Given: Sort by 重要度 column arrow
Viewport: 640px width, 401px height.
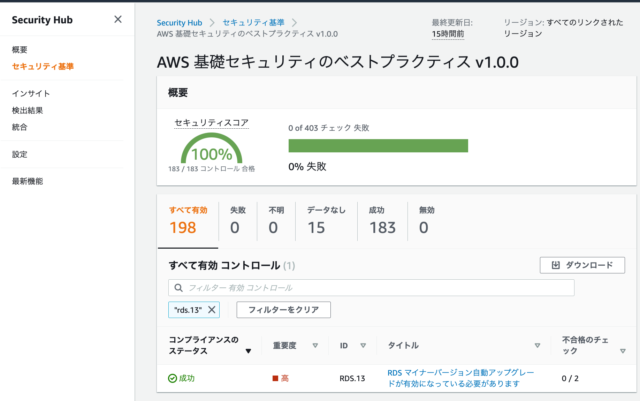Looking at the screenshot, I should click(315, 345).
